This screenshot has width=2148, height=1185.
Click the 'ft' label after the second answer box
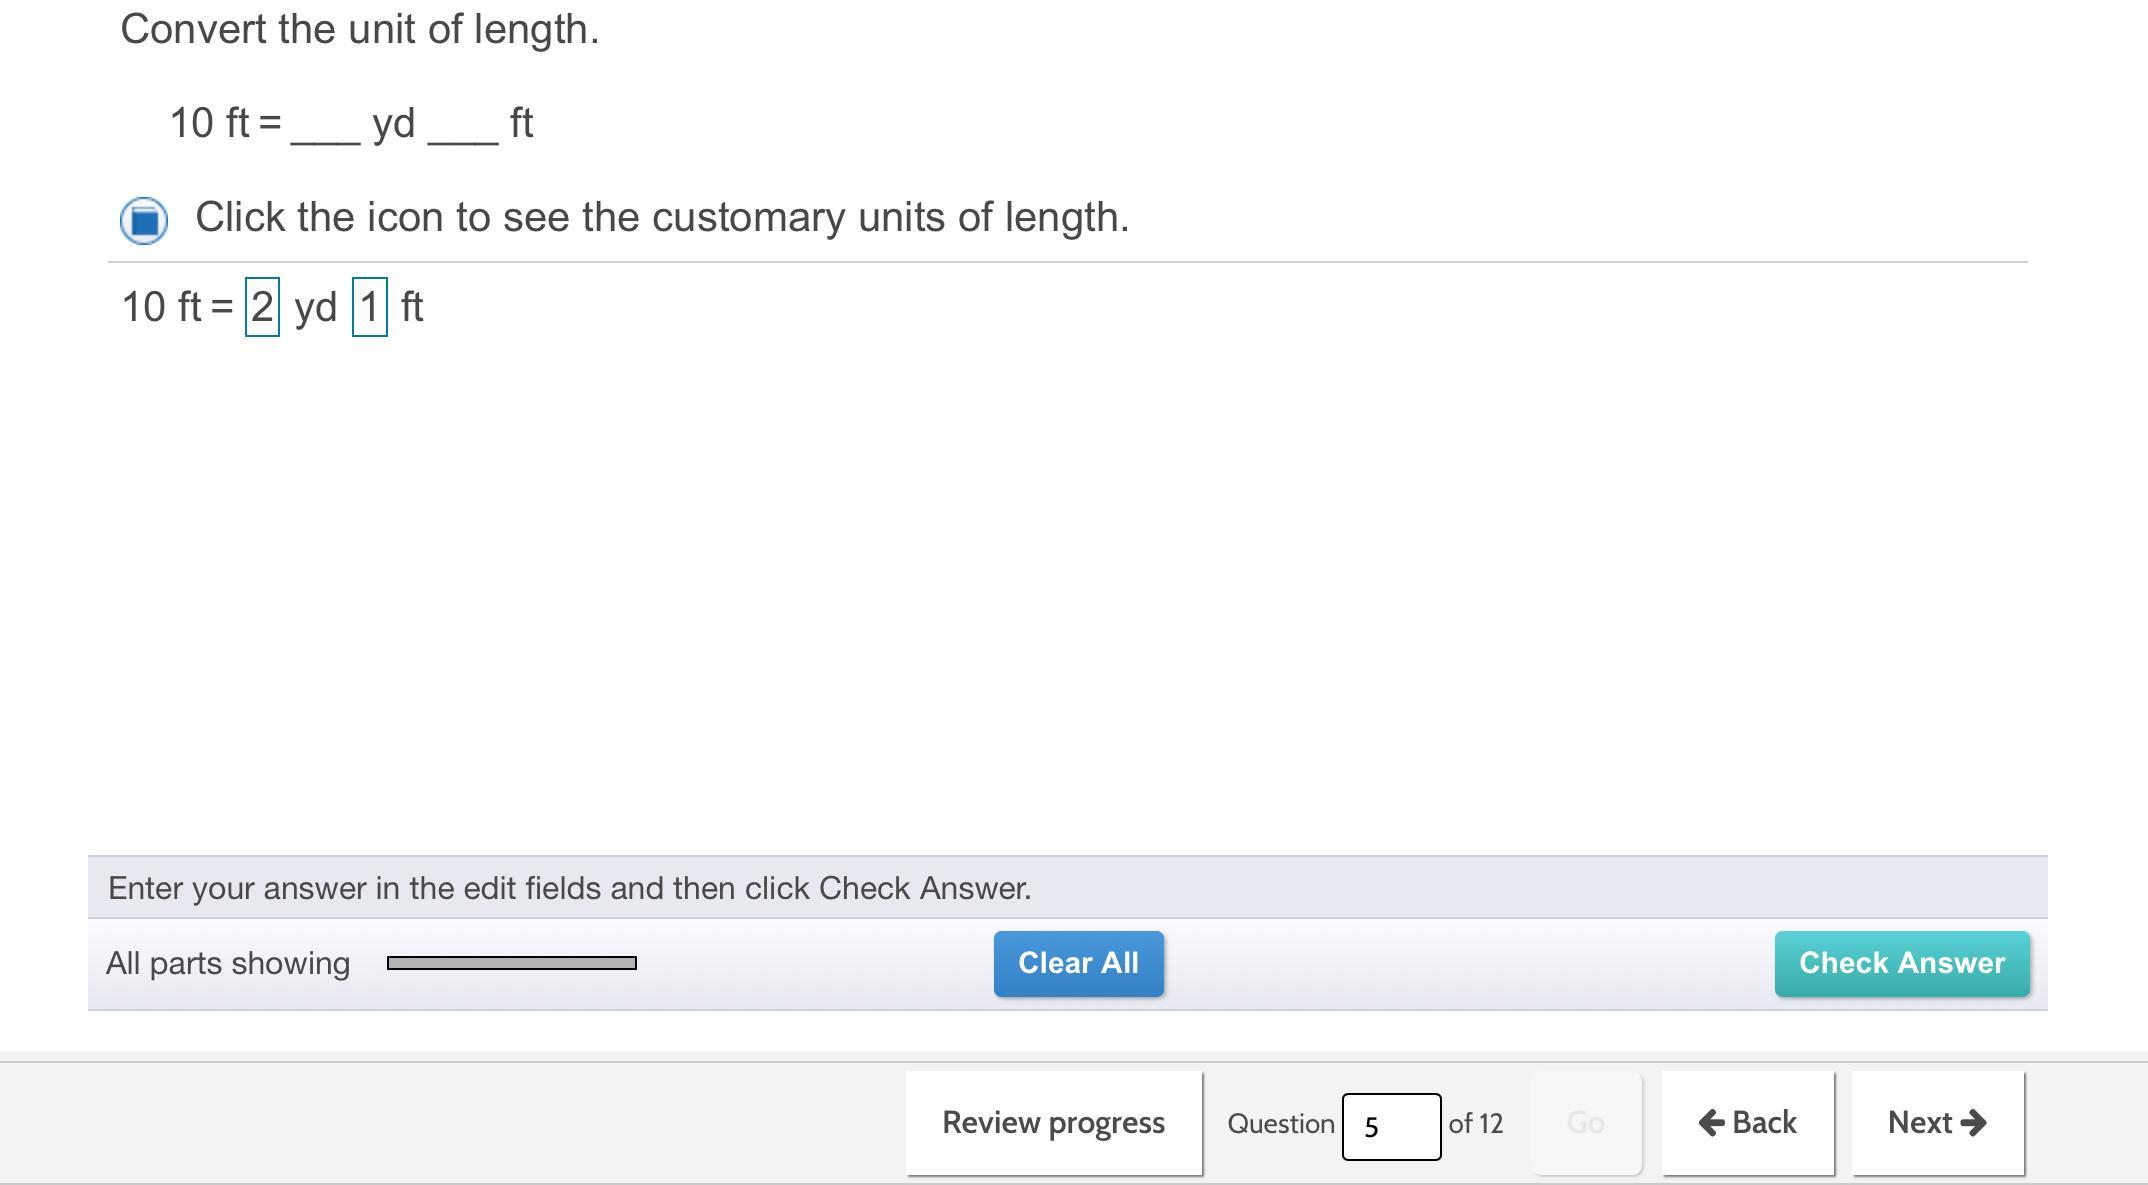pyautogui.click(x=412, y=307)
